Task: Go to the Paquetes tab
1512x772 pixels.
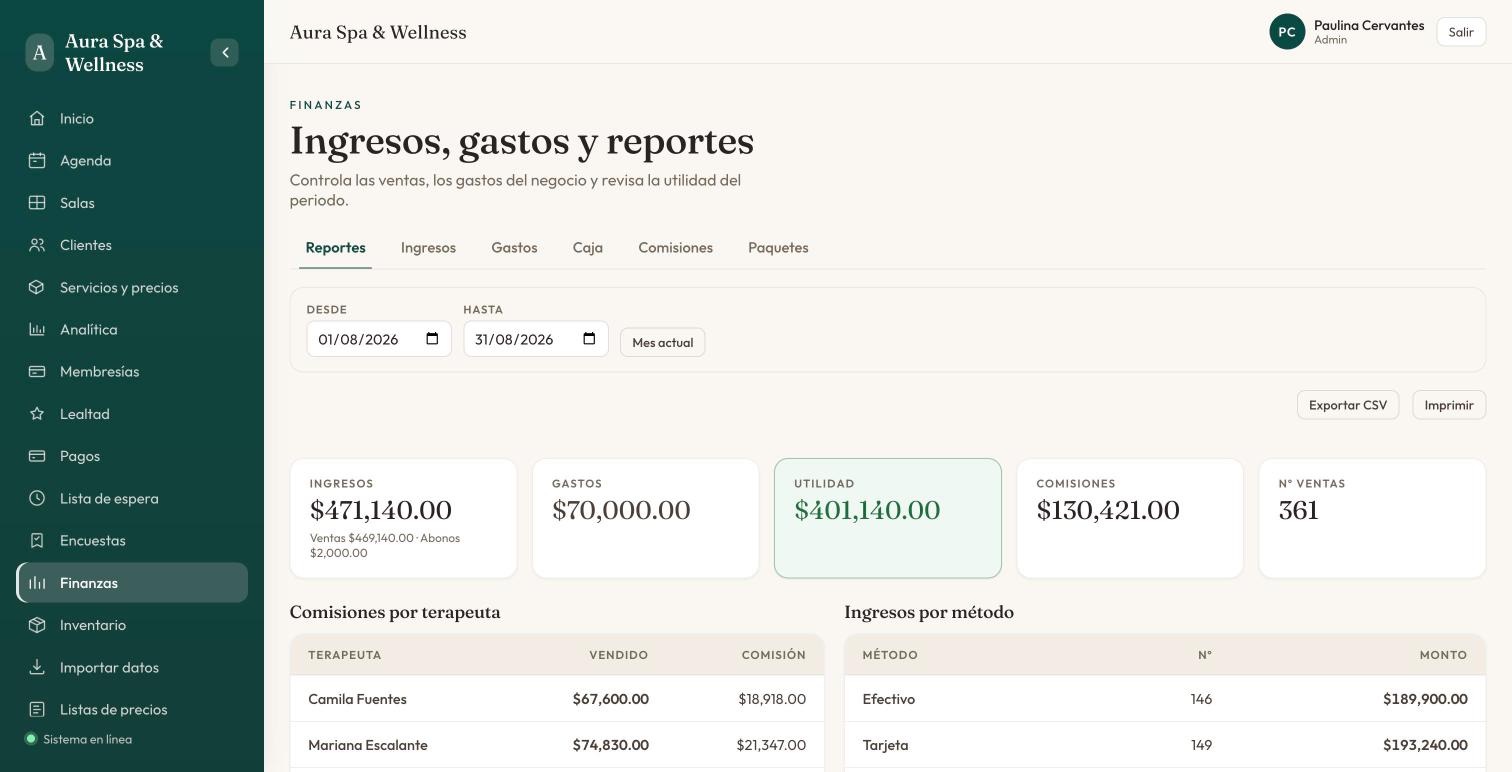Action: click(778, 247)
